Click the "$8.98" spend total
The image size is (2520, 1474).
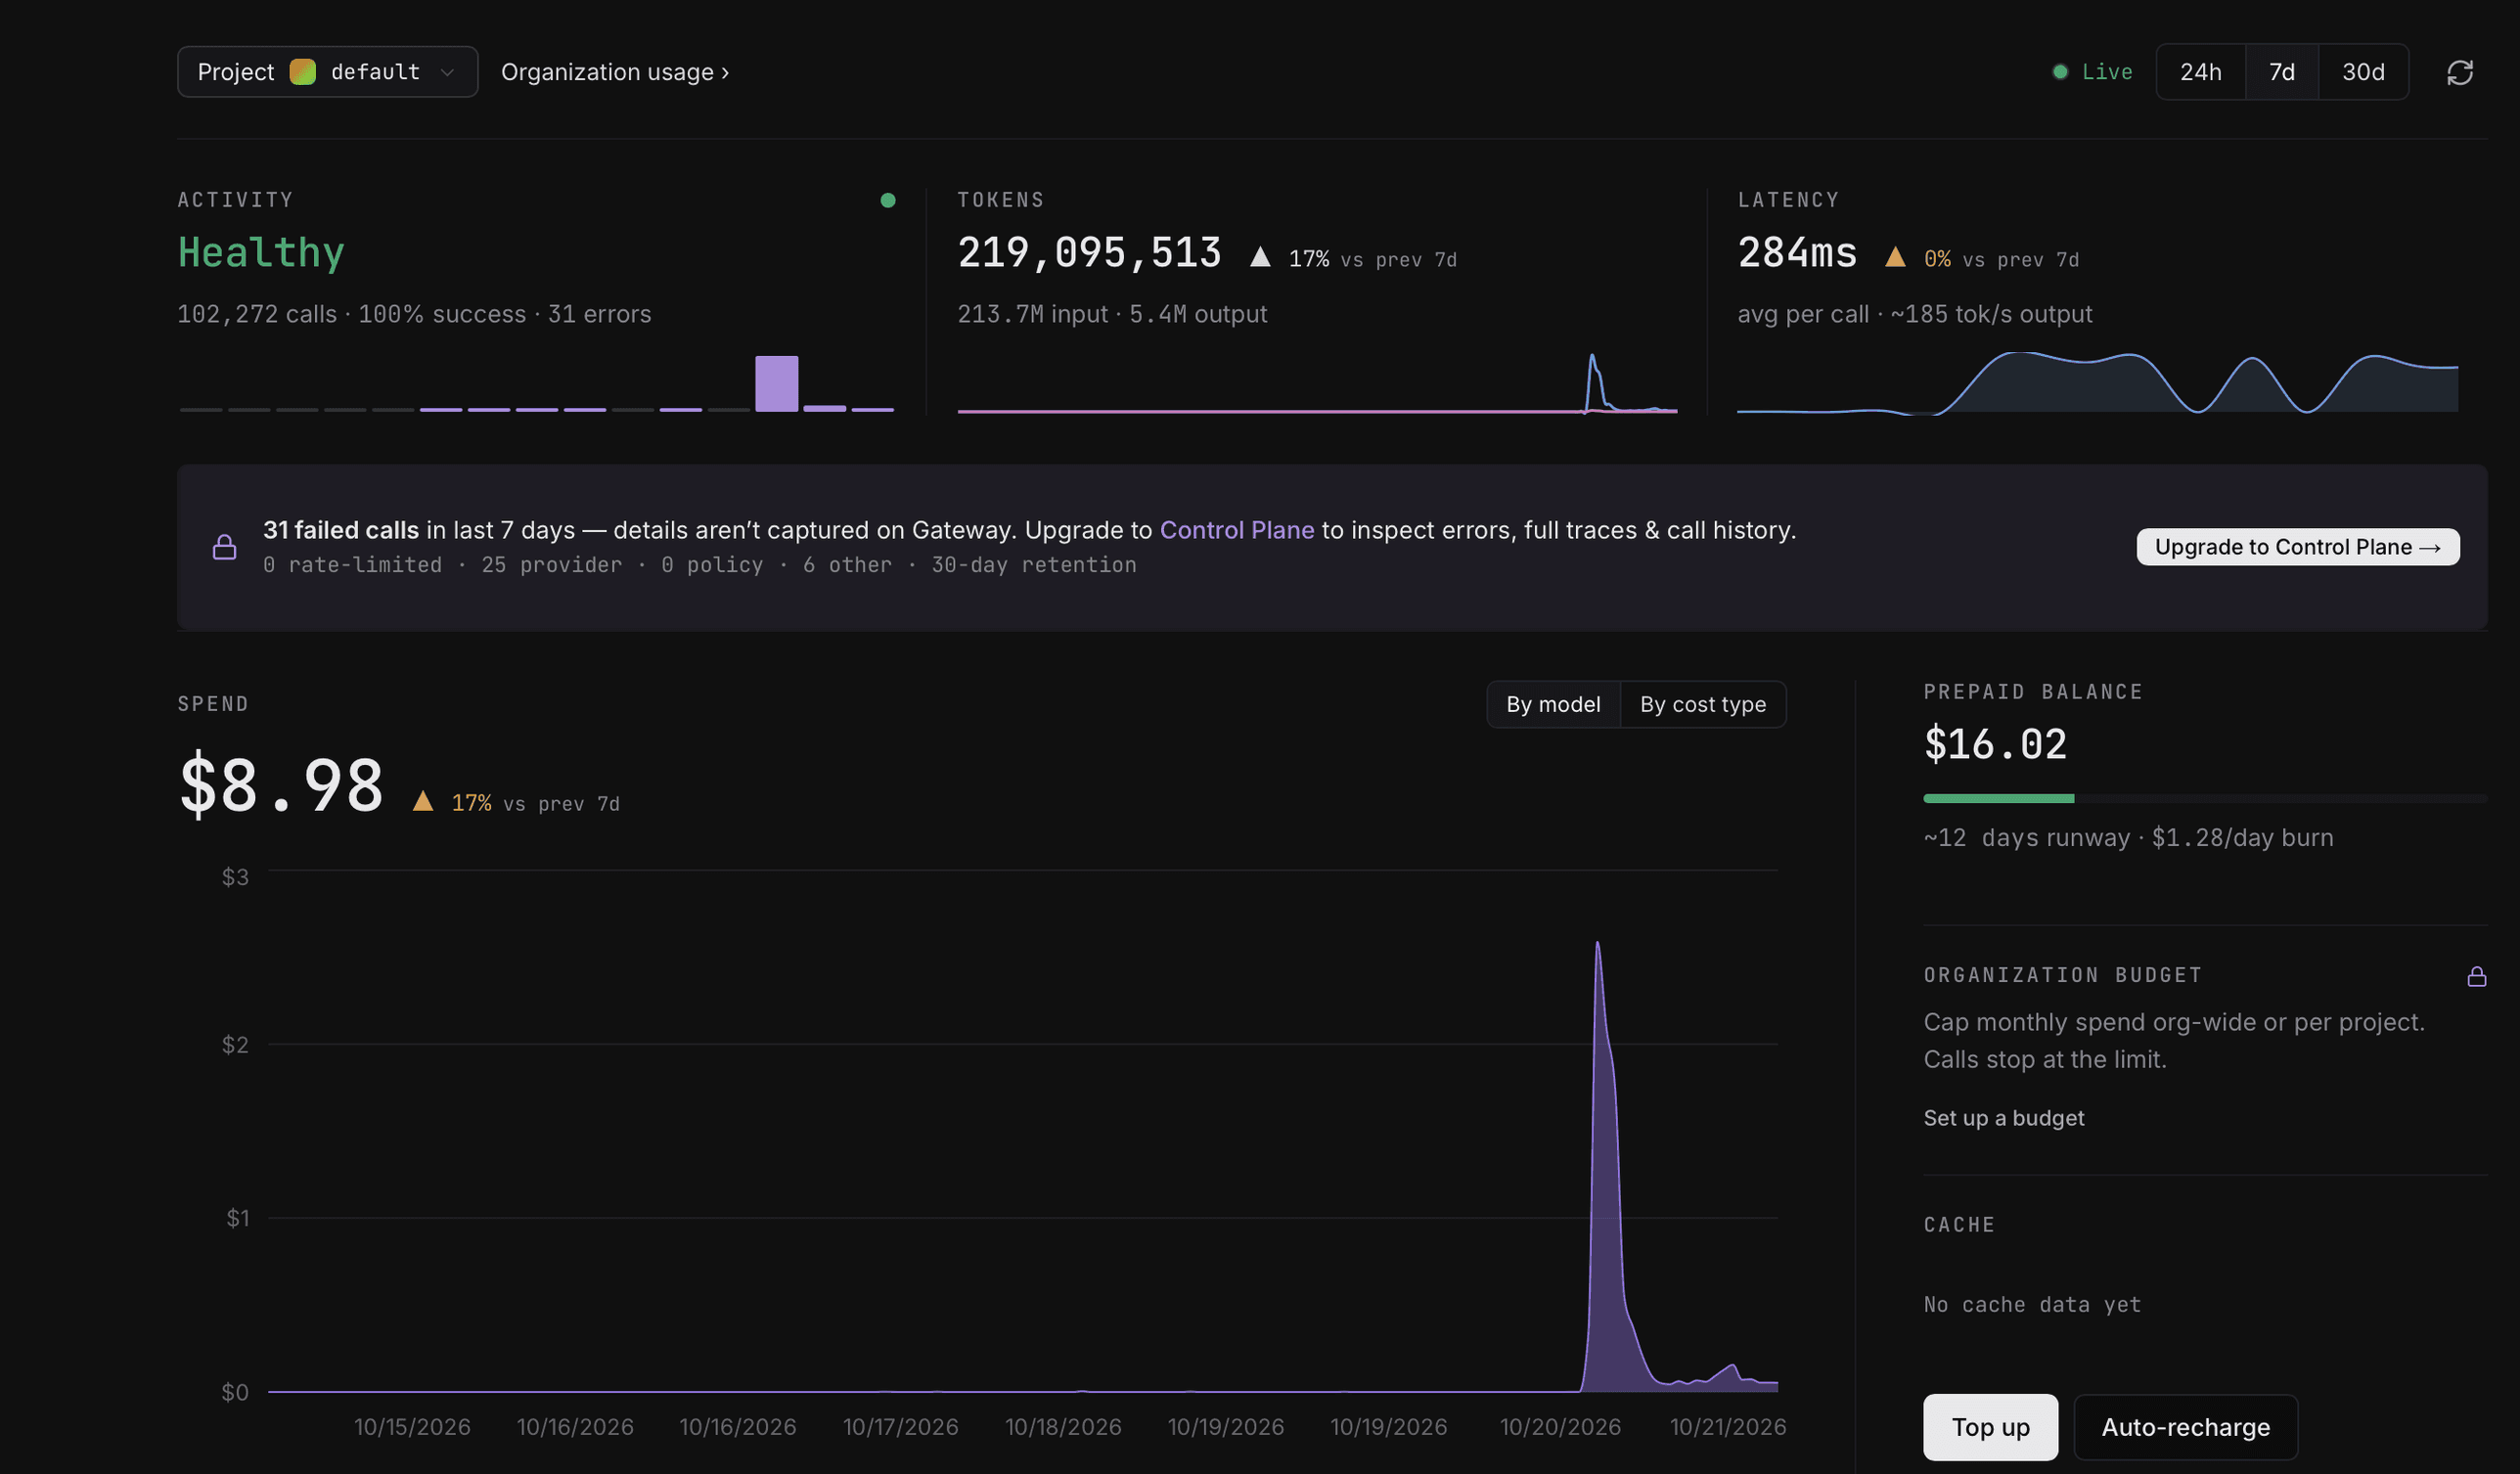281,785
